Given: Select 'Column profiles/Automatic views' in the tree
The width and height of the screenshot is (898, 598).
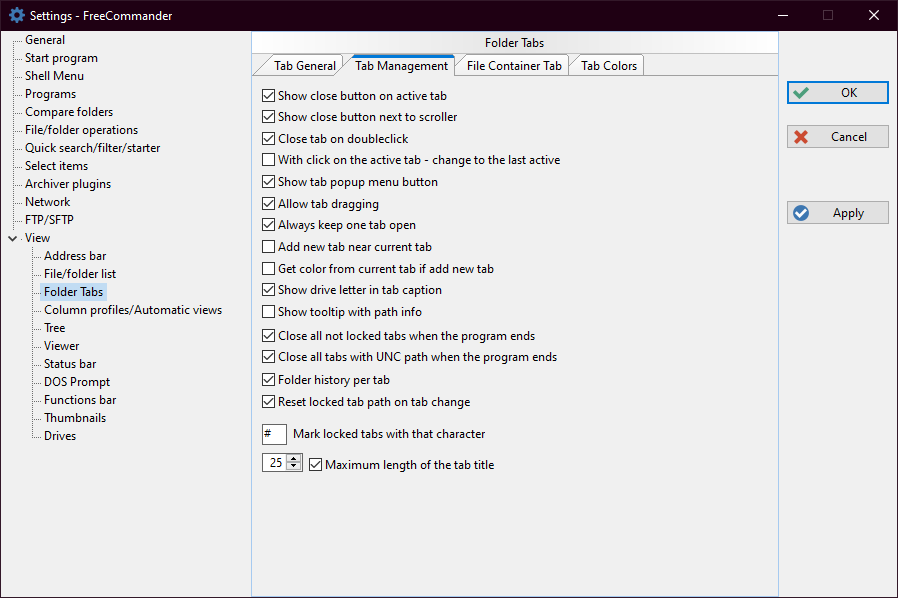Looking at the screenshot, I should coord(133,310).
